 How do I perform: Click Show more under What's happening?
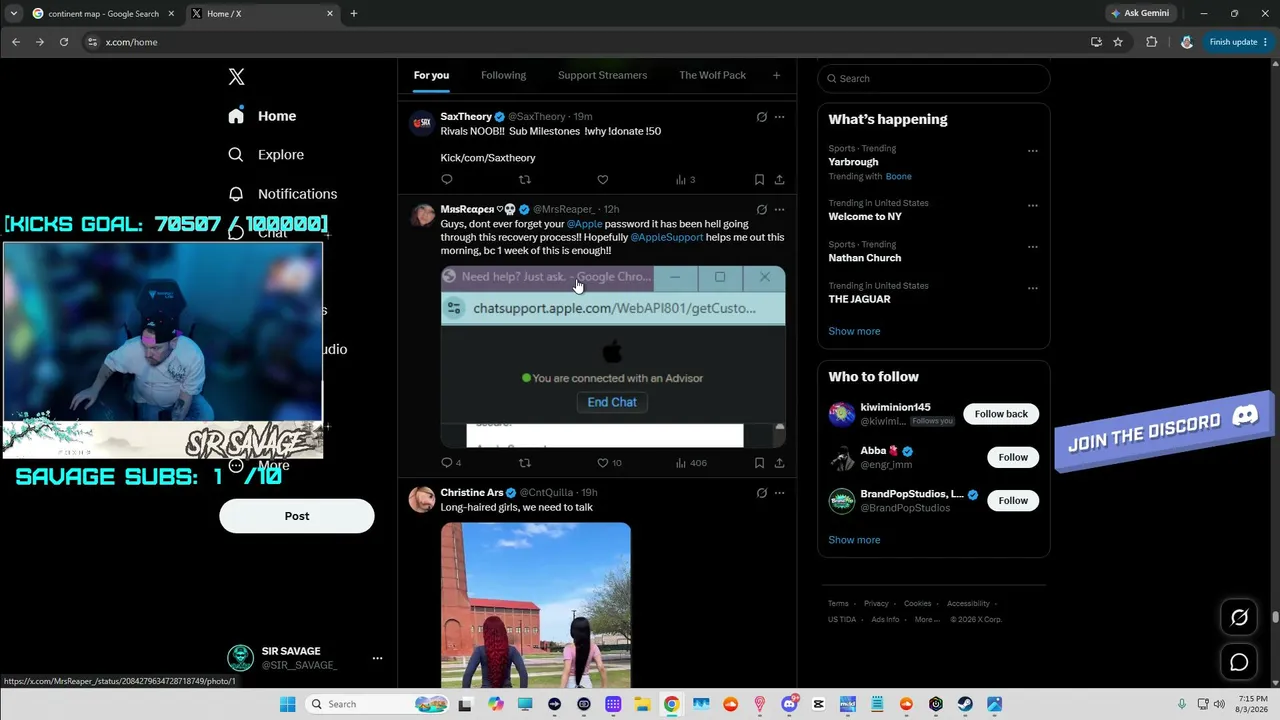pos(854,331)
